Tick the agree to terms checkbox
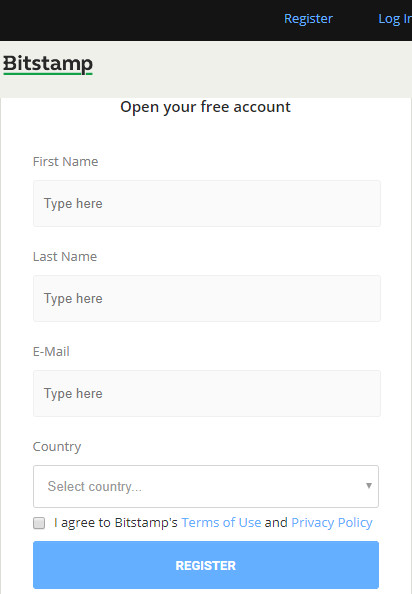The height and width of the screenshot is (594, 412). [x=39, y=523]
